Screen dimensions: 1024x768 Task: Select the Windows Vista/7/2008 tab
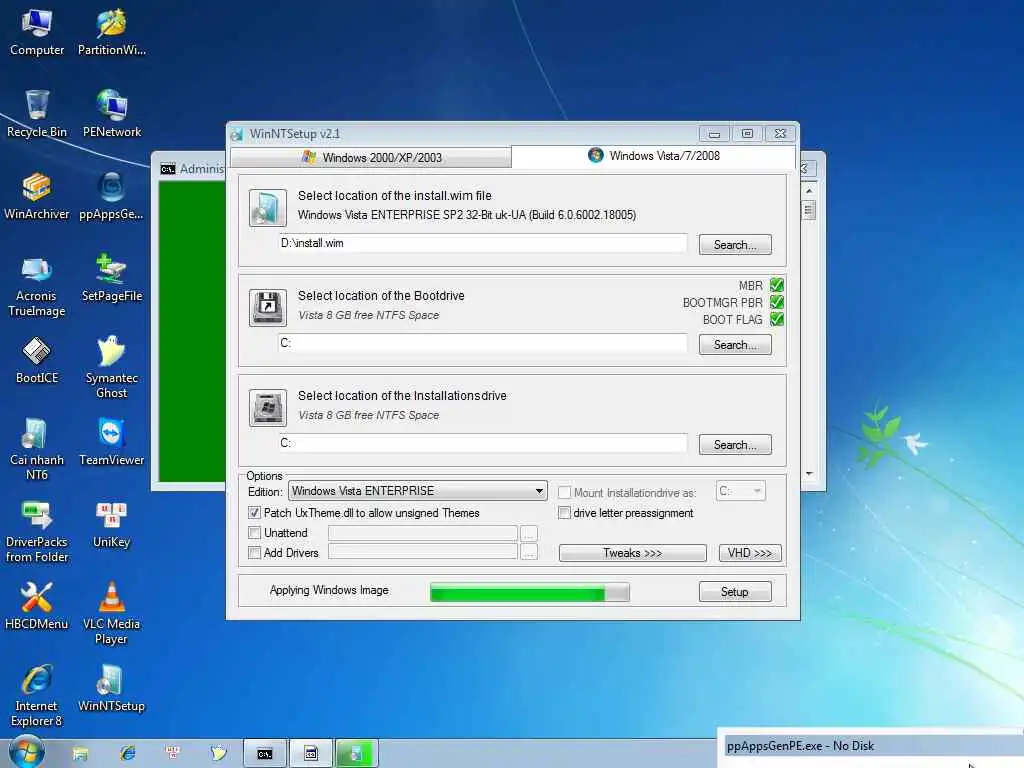(654, 155)
